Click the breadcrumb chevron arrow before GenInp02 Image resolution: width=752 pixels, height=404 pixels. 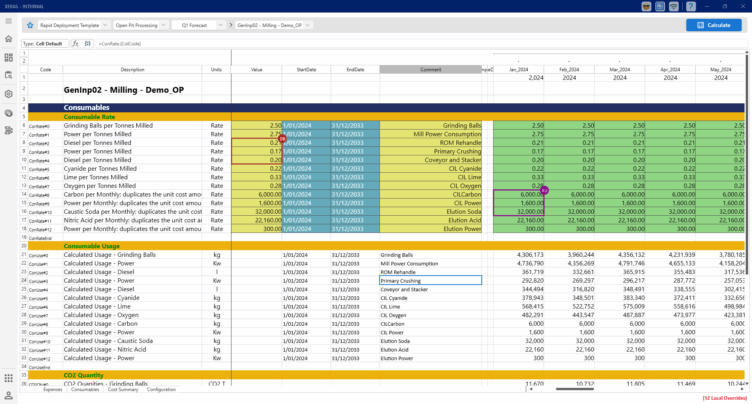pyautogui.click(x=231, y=25)
